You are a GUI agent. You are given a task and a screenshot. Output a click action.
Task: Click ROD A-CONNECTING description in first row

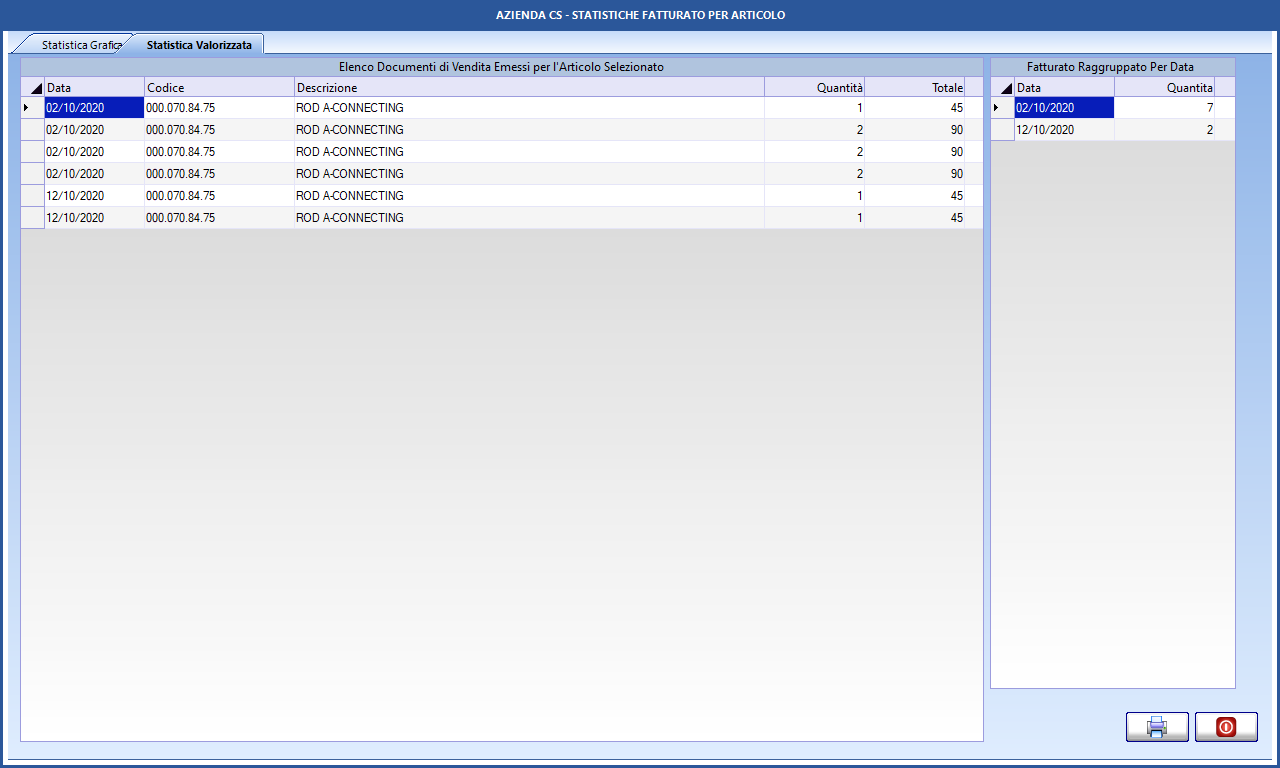point(529,108)
